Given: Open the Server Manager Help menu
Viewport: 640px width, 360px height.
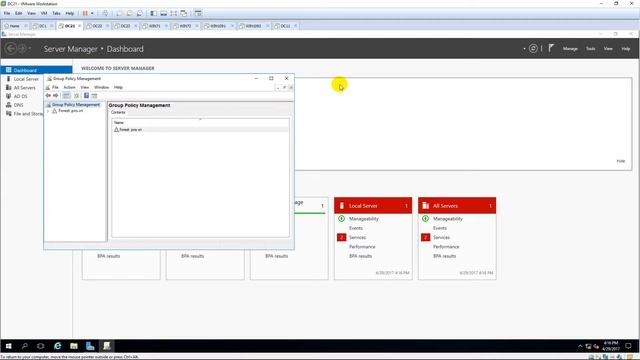Looking at the screenshot, I should (x=626, y=49).
